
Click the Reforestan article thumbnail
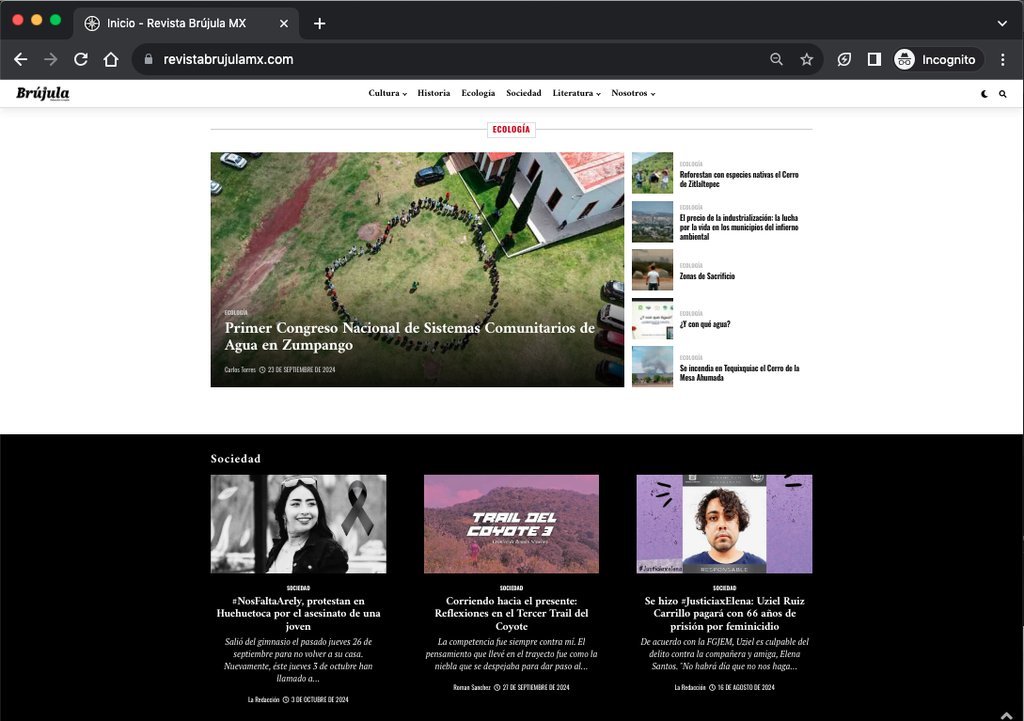[x=652, y=173]
